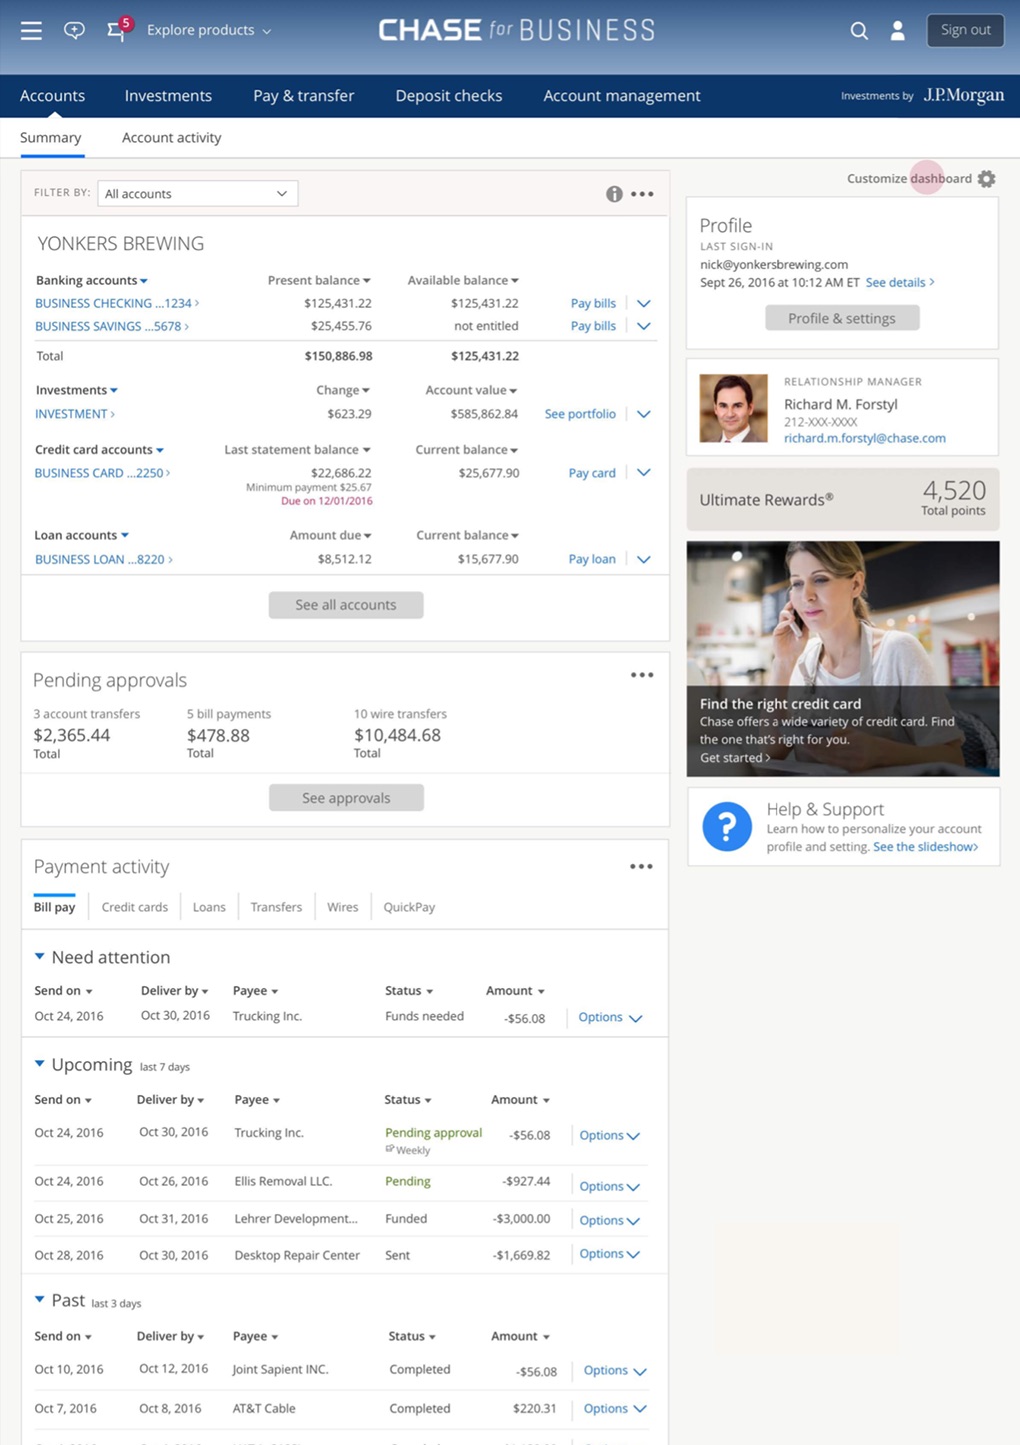Open the user profile icon in header

click(x=898, y=31)
